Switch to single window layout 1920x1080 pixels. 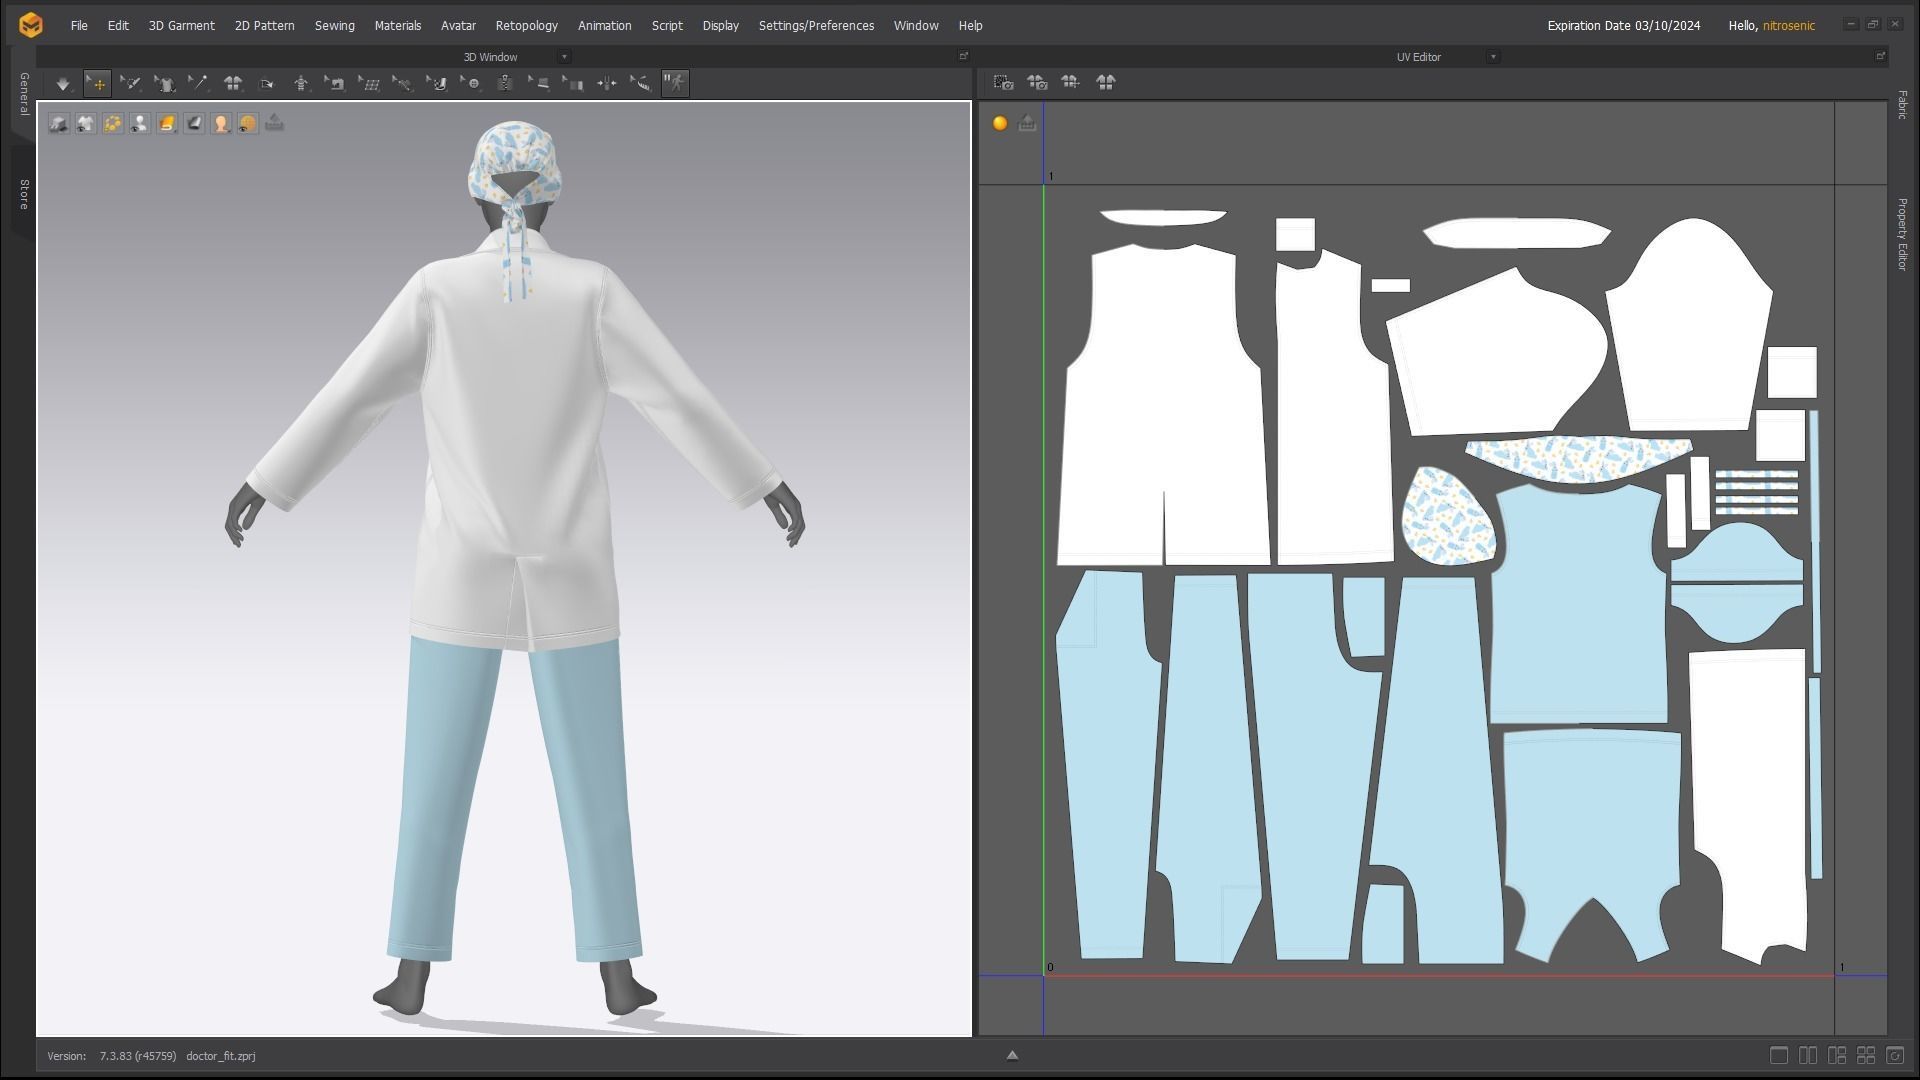[1779, 1055]
